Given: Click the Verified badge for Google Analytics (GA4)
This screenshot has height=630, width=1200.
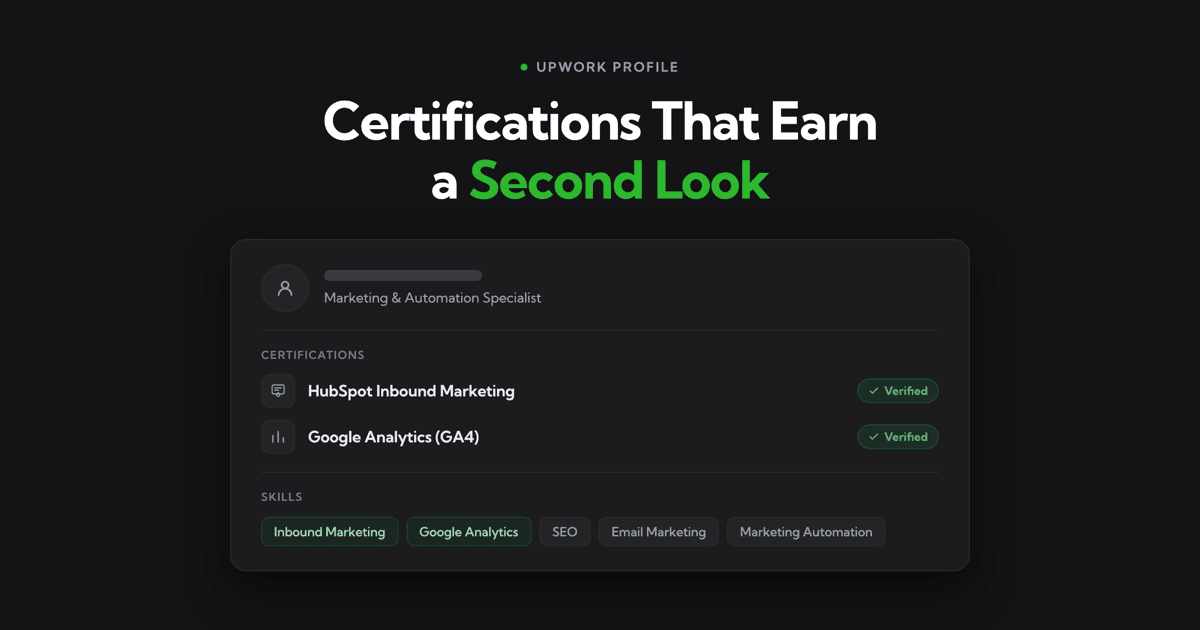Looking at the screenshot, I should [x=898, y=437].
